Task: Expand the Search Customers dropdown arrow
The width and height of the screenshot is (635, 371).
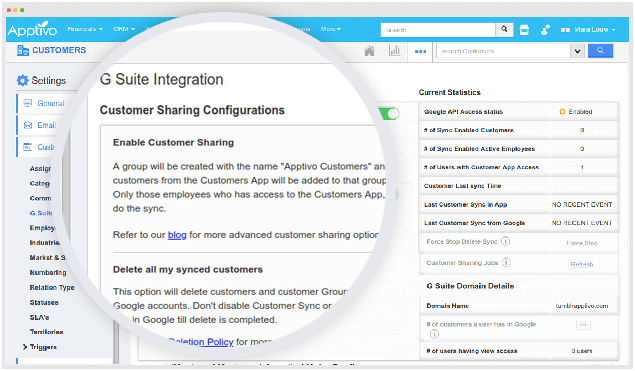Action: [x=577, y=51]
